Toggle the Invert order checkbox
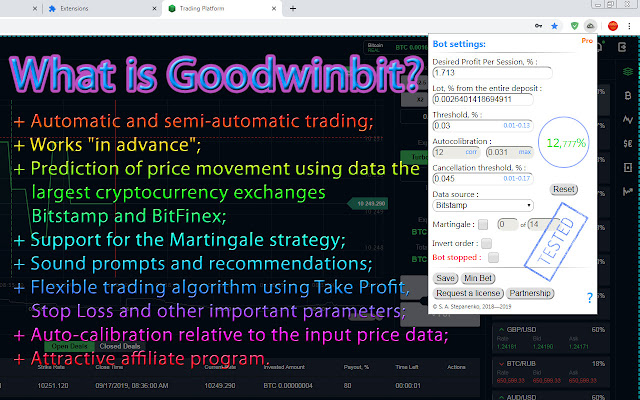 pyautogui.click(x=486, y=243)
